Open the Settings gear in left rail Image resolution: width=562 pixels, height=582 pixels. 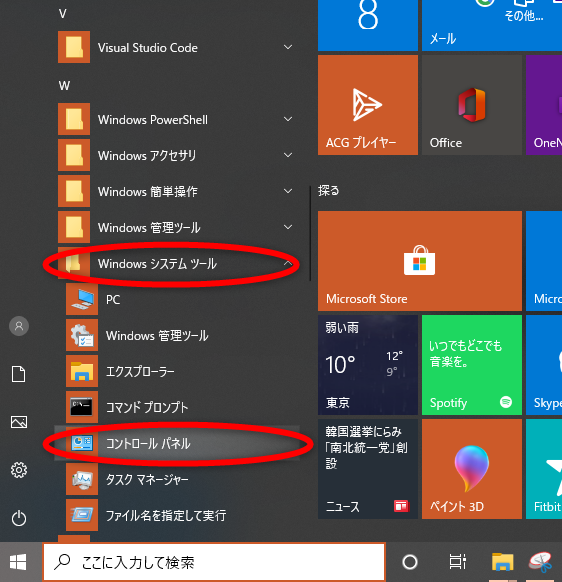[x=19, y=470]
